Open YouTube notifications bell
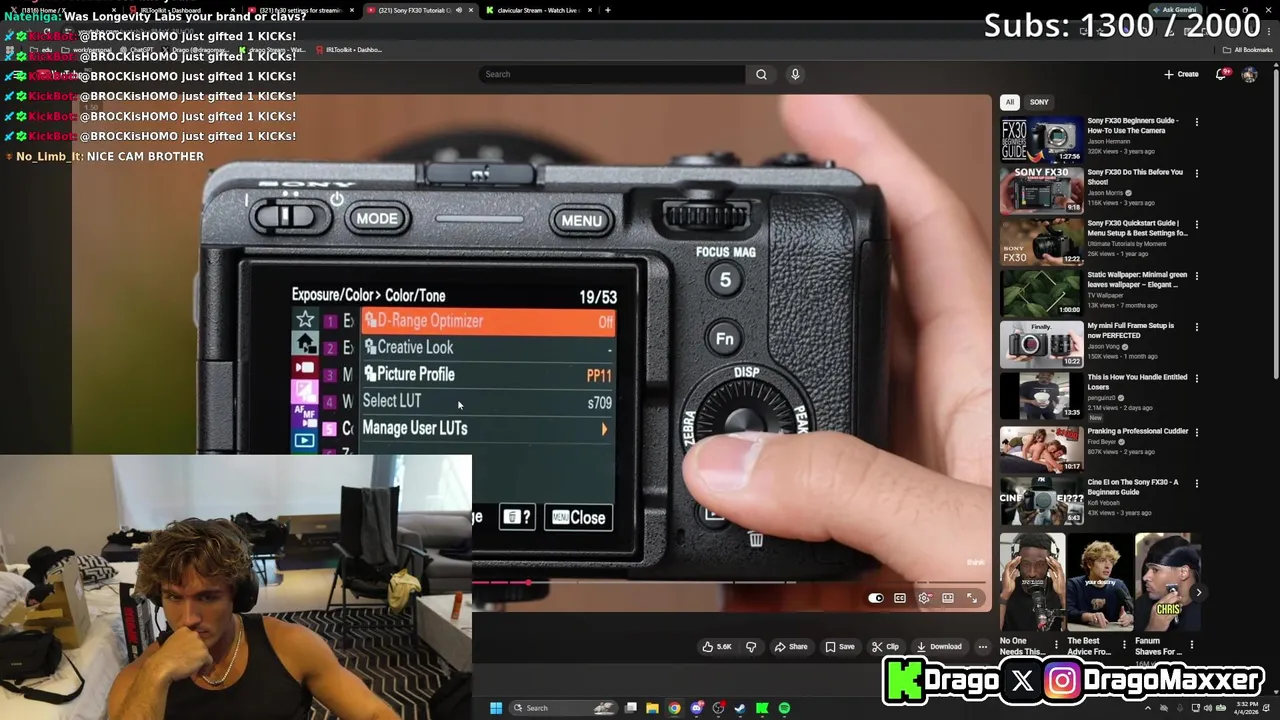Image resolution: width=1280 pixels, height=720 pixels. pos(1221,74)
